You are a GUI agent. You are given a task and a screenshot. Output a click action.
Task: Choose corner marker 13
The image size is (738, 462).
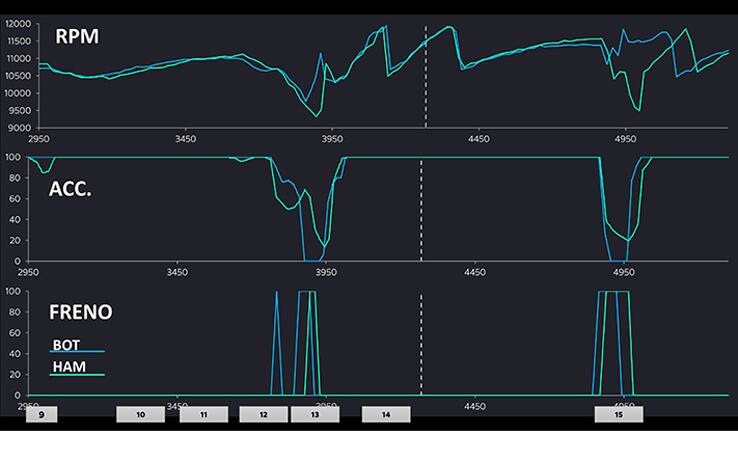[315, 414]
